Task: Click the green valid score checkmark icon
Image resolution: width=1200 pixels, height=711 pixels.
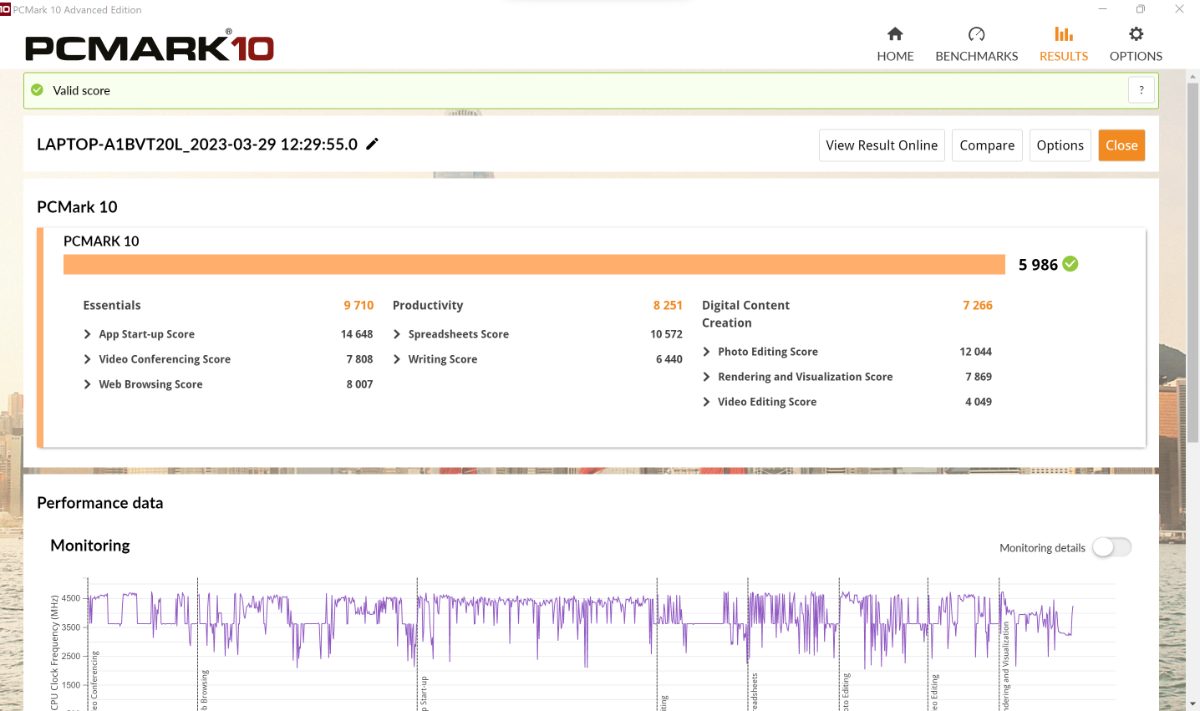Action: (37, 90)
